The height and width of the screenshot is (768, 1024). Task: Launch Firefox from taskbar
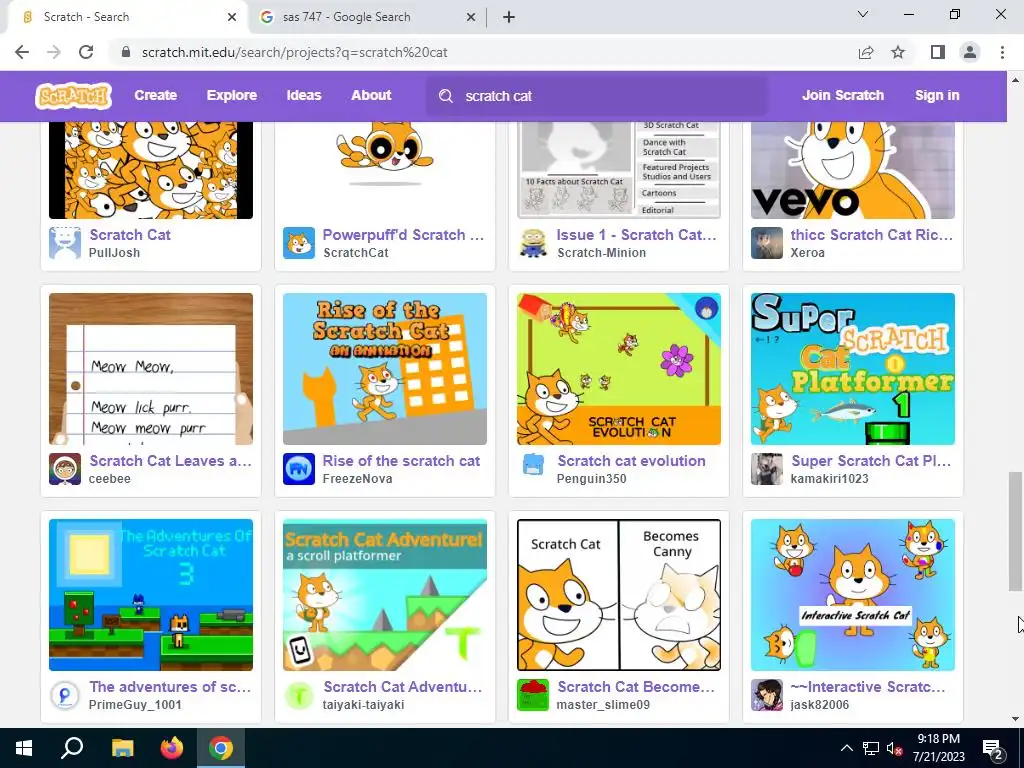[x=172, y=748]
